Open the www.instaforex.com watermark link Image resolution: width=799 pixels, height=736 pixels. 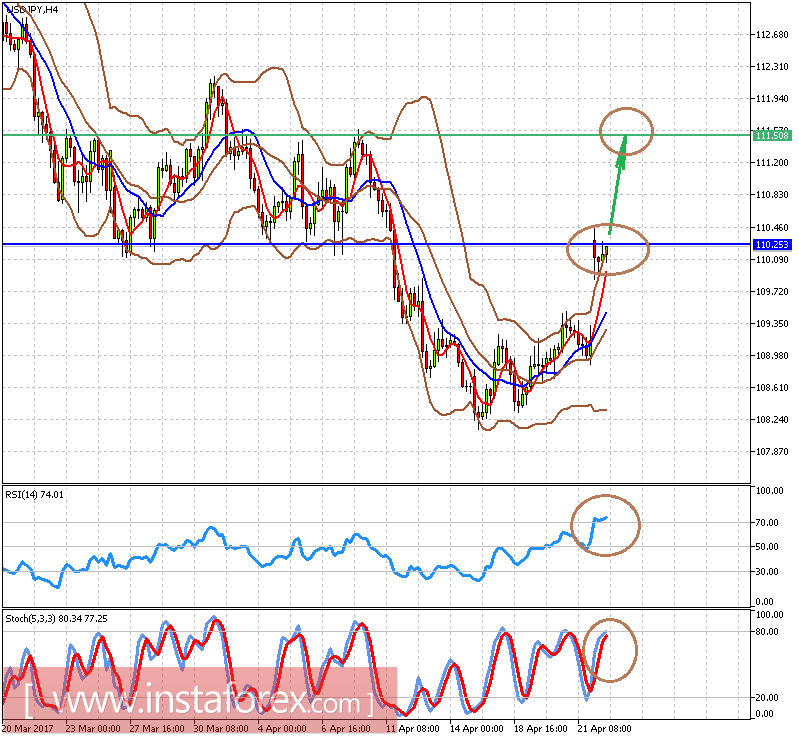coord(200,699)
